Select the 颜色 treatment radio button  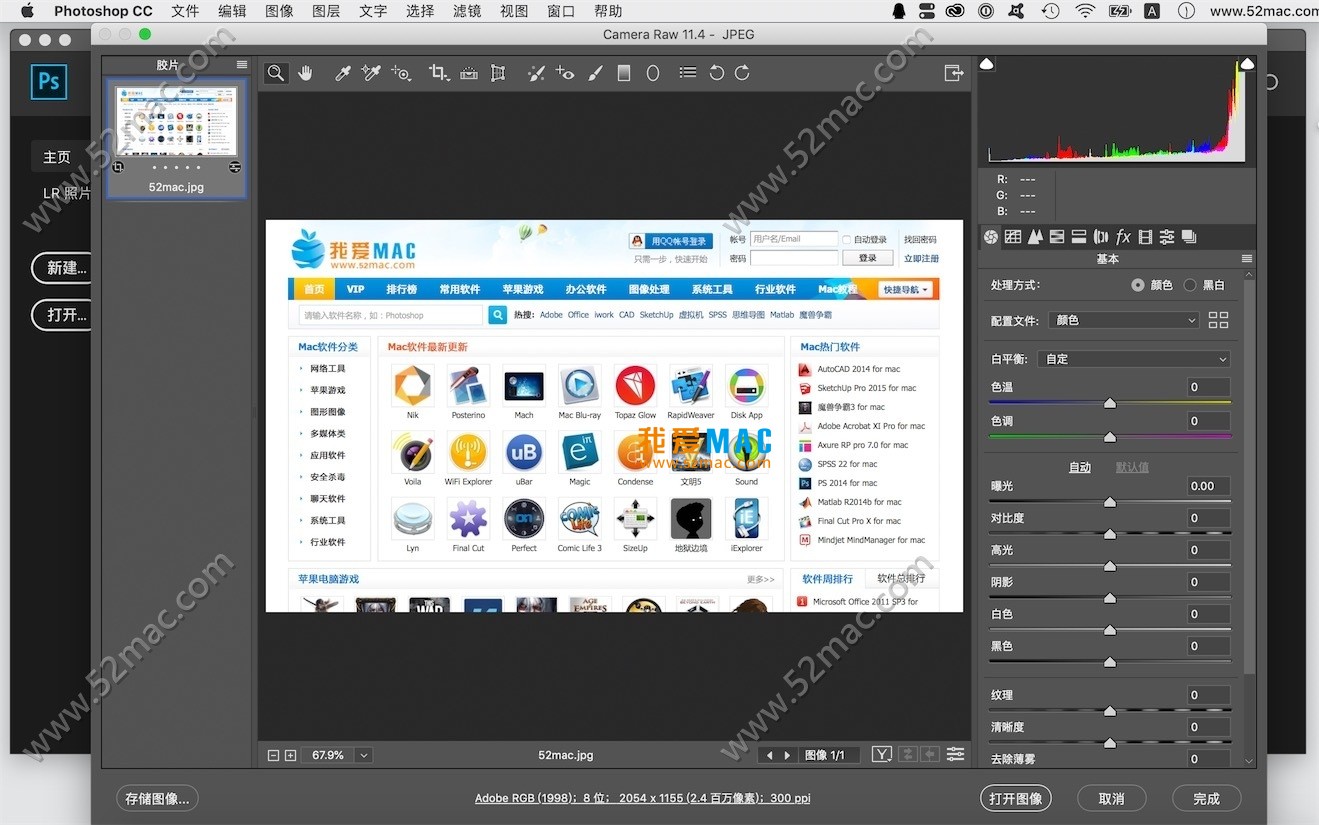click(1138, 285)
